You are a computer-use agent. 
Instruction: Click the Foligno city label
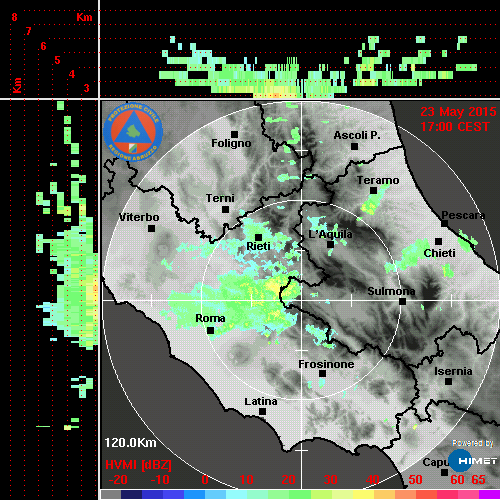pyautogui.click(x=231, y=143)
